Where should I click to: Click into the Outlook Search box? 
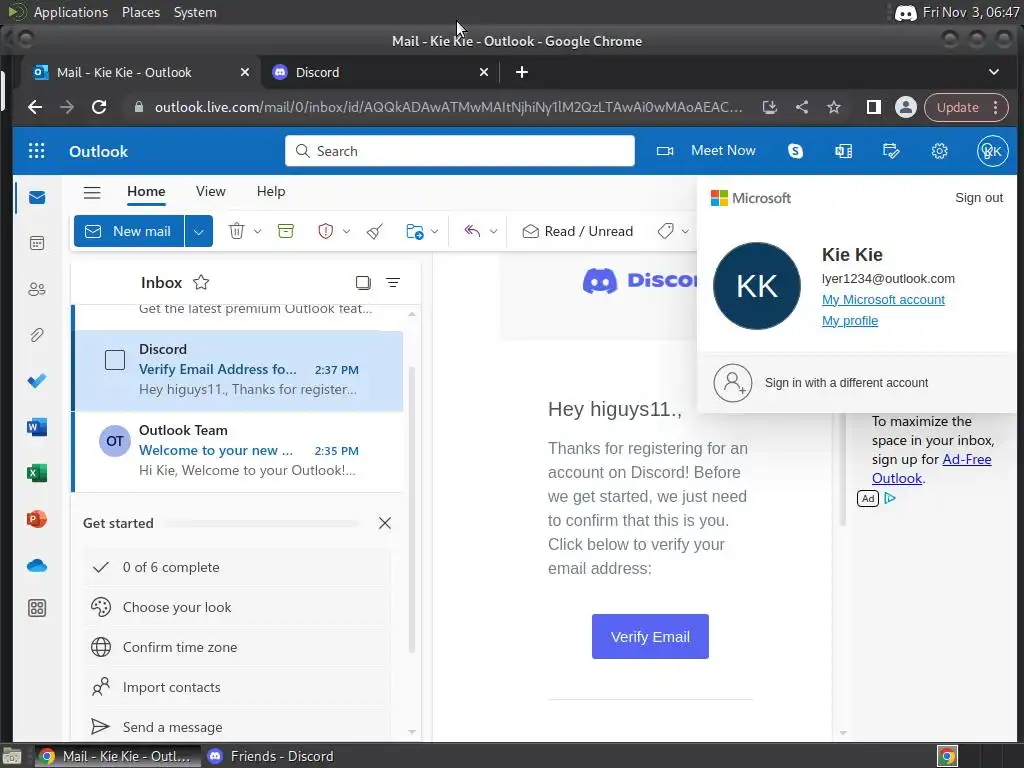click(460, 151)
